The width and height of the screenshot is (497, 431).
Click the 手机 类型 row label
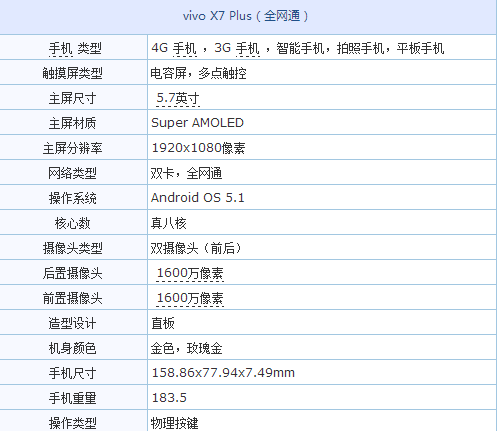[x=75, y=48]
